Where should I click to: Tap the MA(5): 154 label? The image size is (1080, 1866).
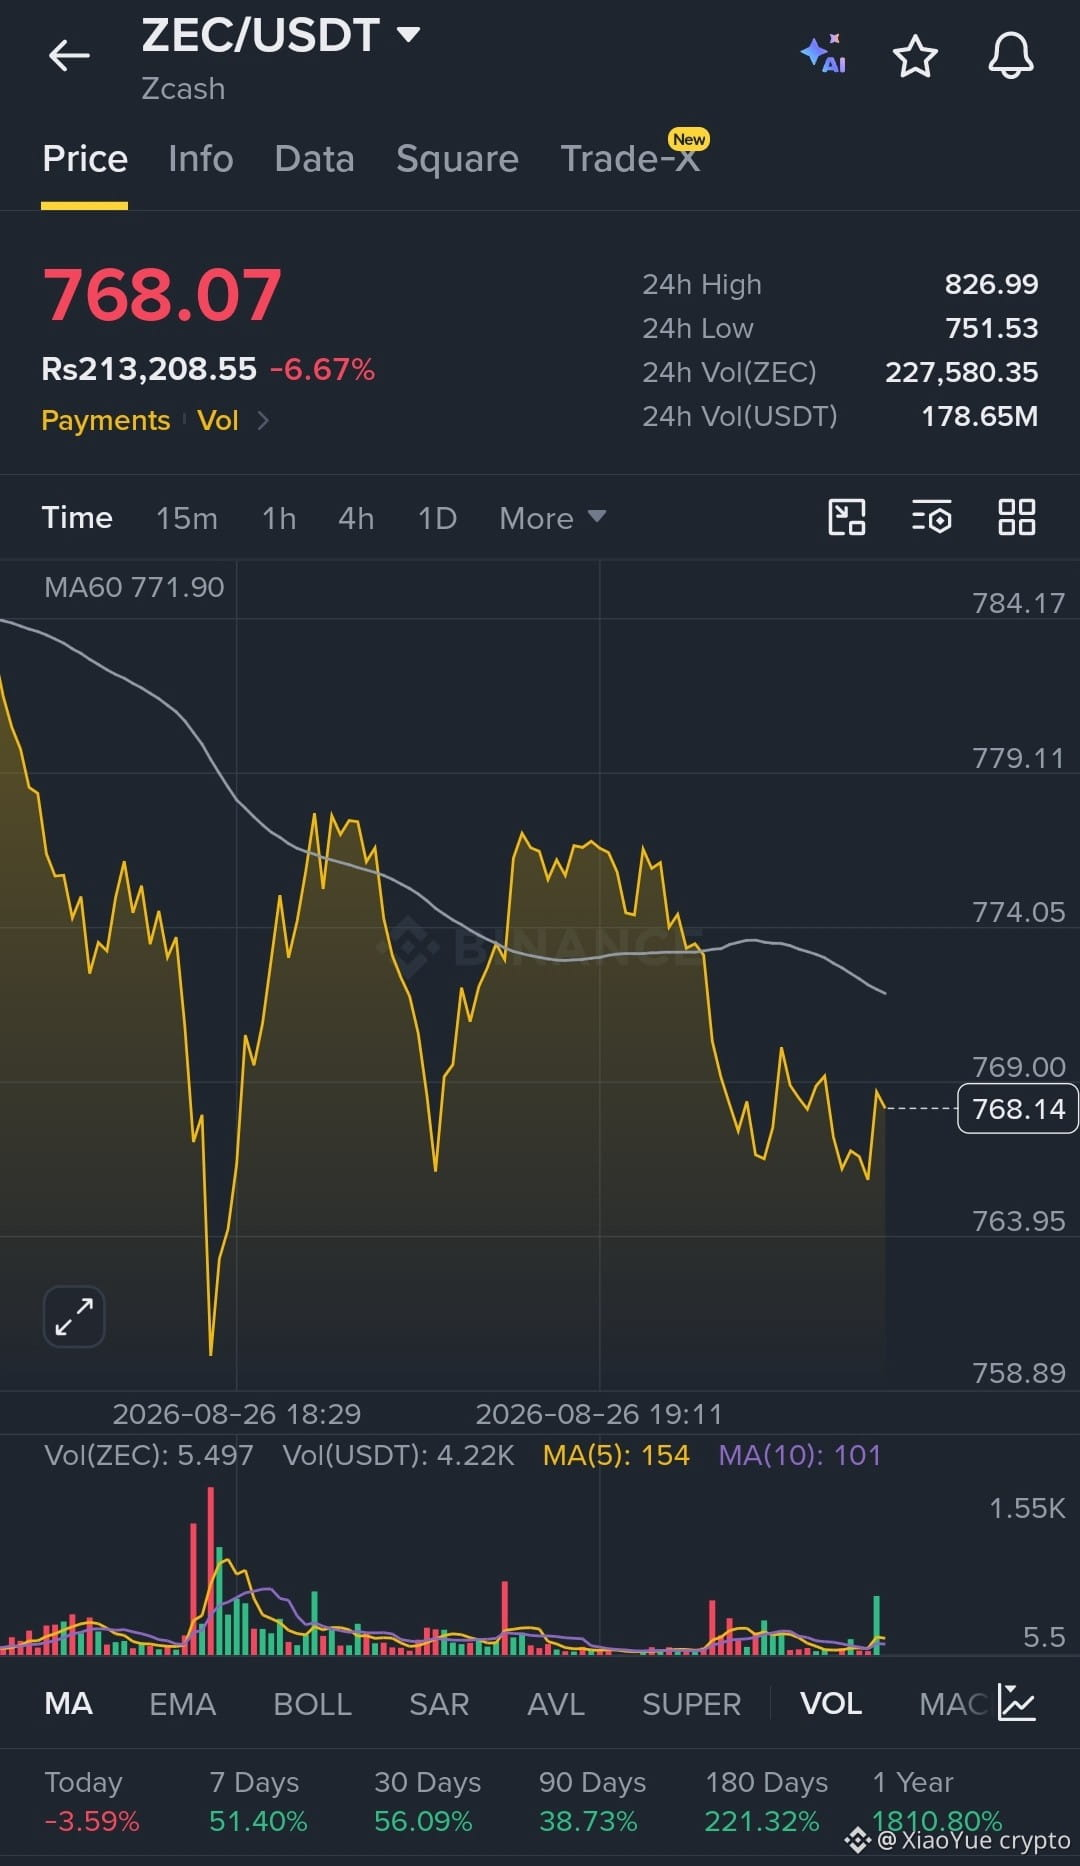pos(616,1455)
